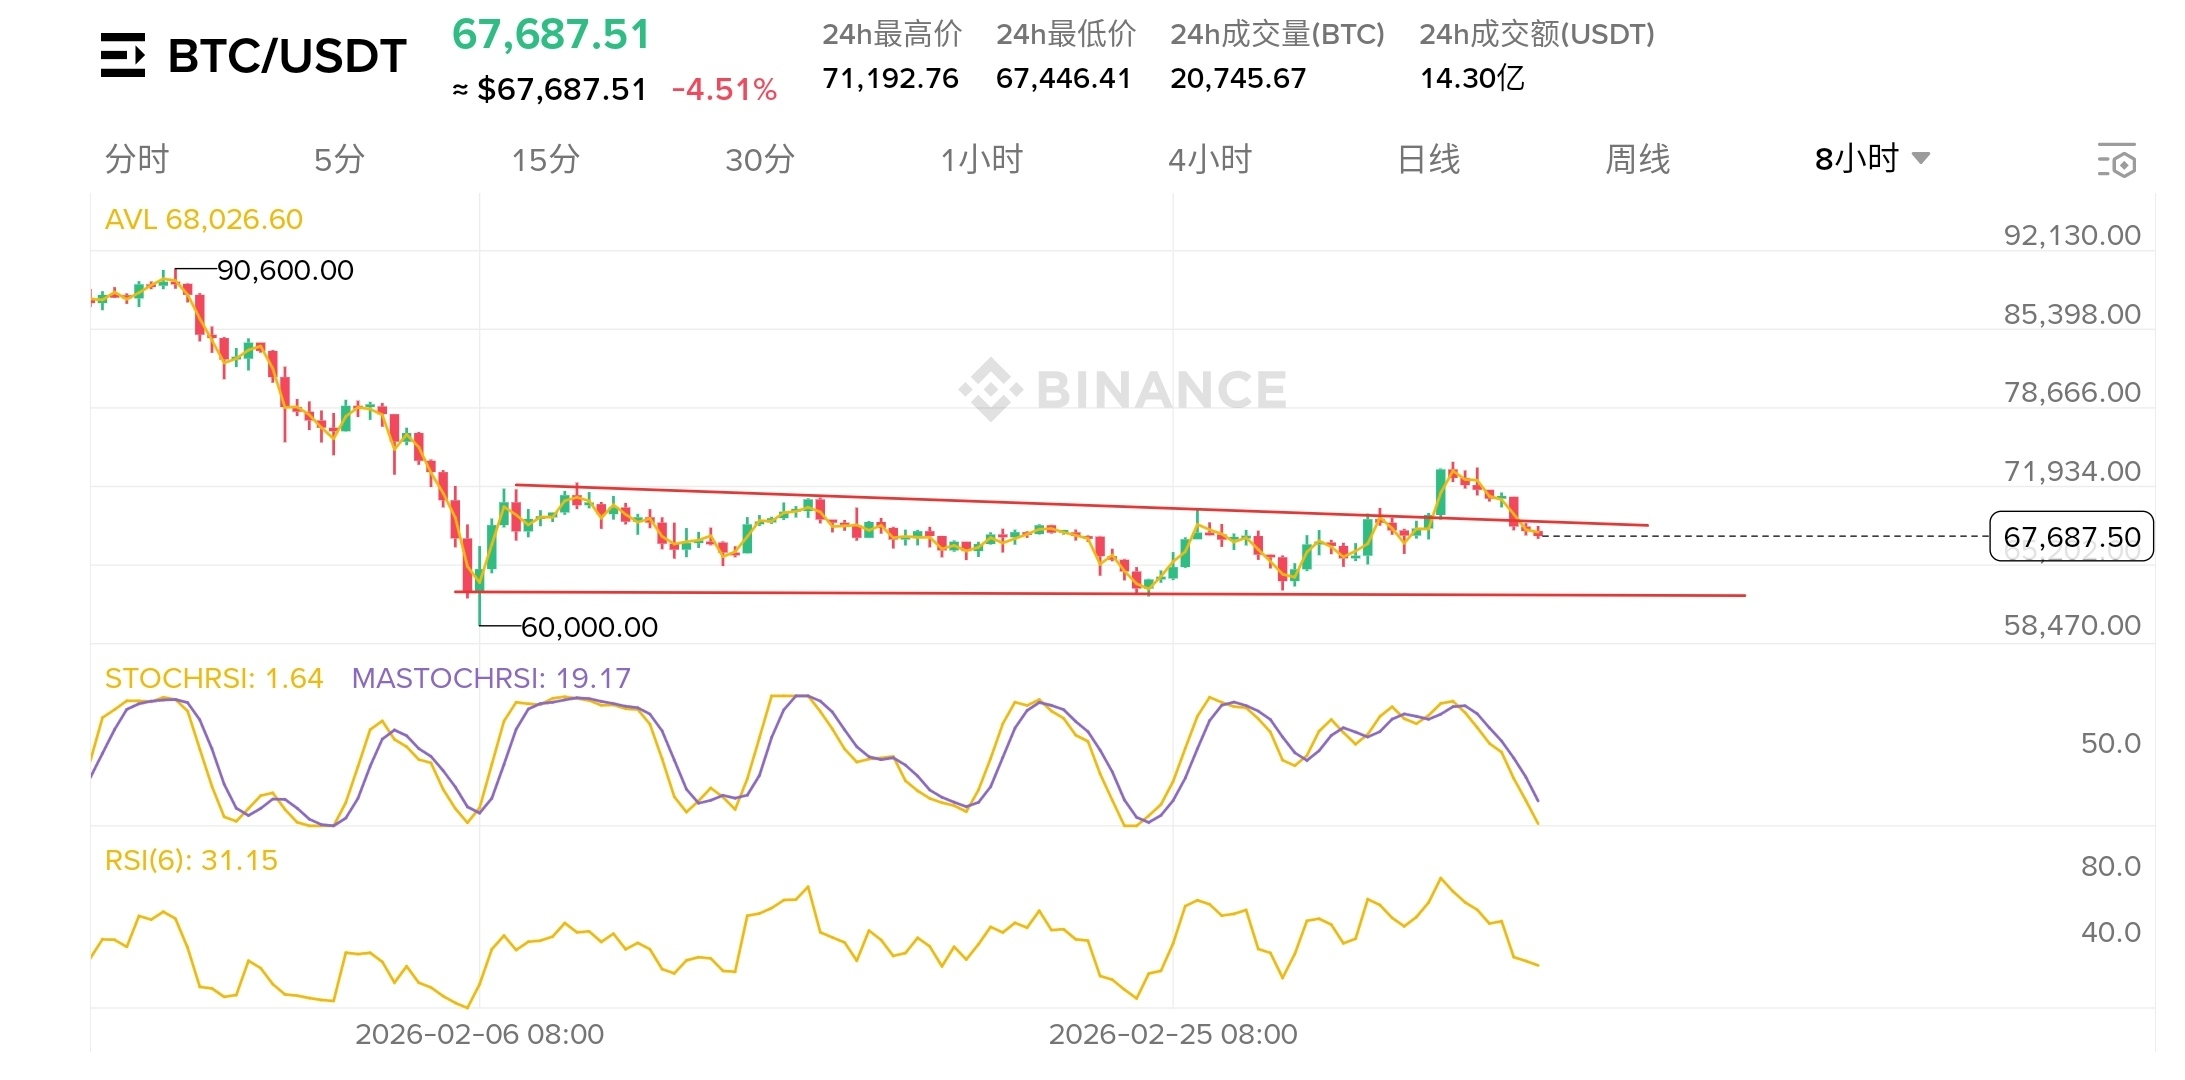Switch to 日线 daily chart
Screen dimensions: 2185x1080
pyautogui.click(x=1428, y=160)
